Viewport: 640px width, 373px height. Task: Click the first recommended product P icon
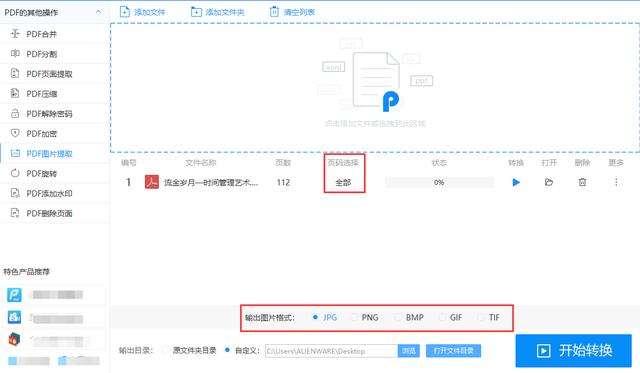[14, 294]
